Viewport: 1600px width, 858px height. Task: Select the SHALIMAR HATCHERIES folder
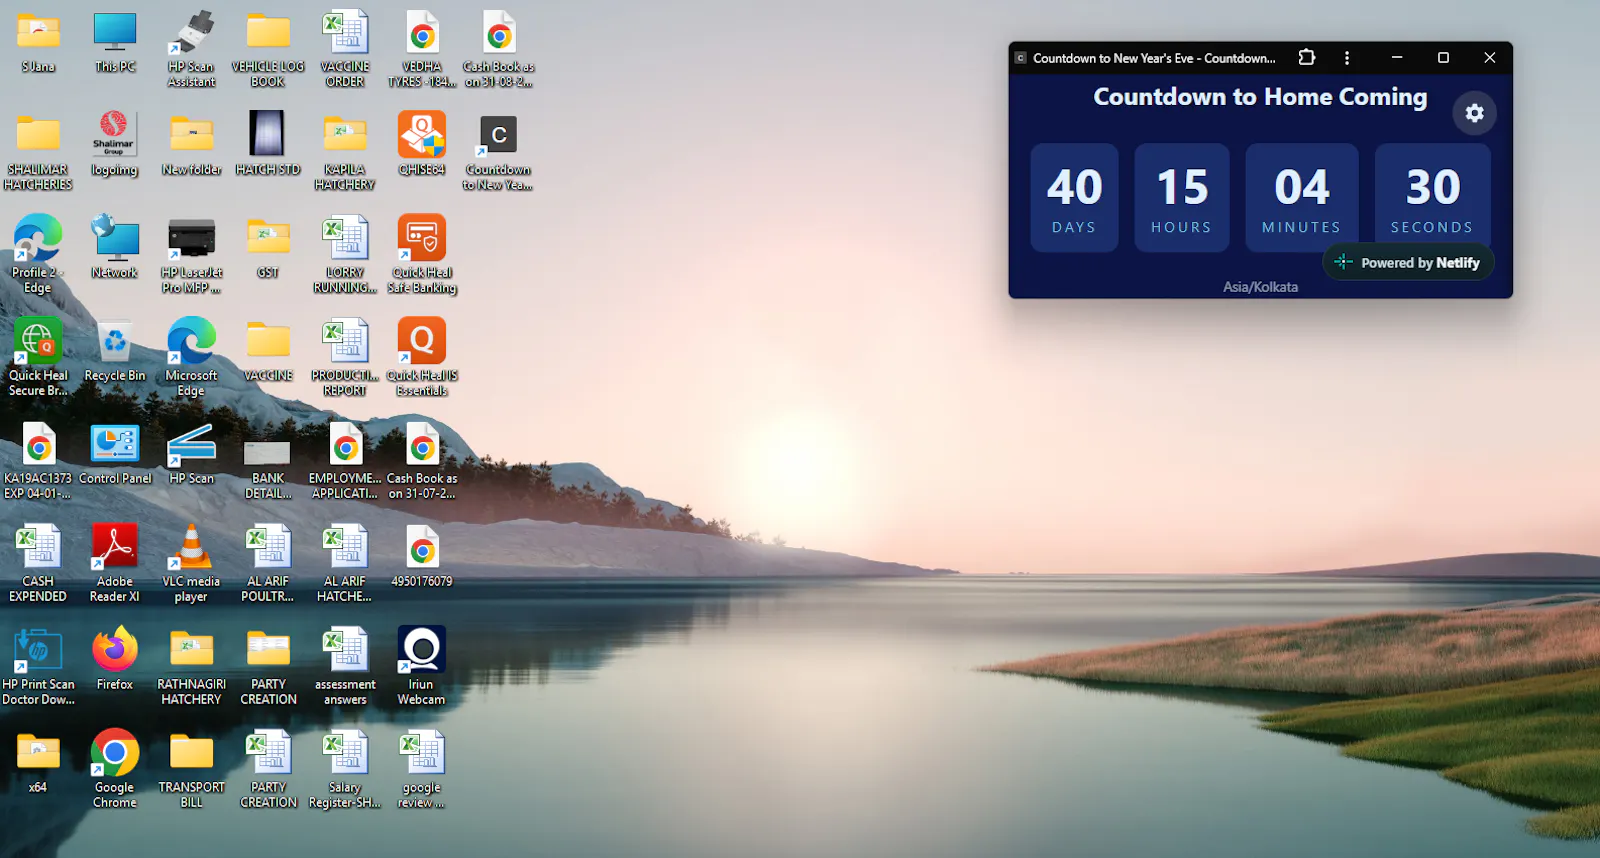pyautogui.click(x=38, y=153)
